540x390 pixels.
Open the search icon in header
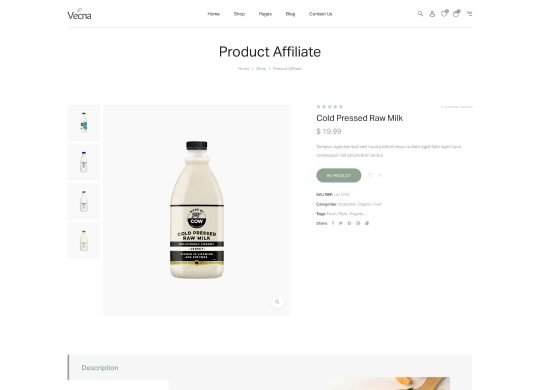click(420, 14)
